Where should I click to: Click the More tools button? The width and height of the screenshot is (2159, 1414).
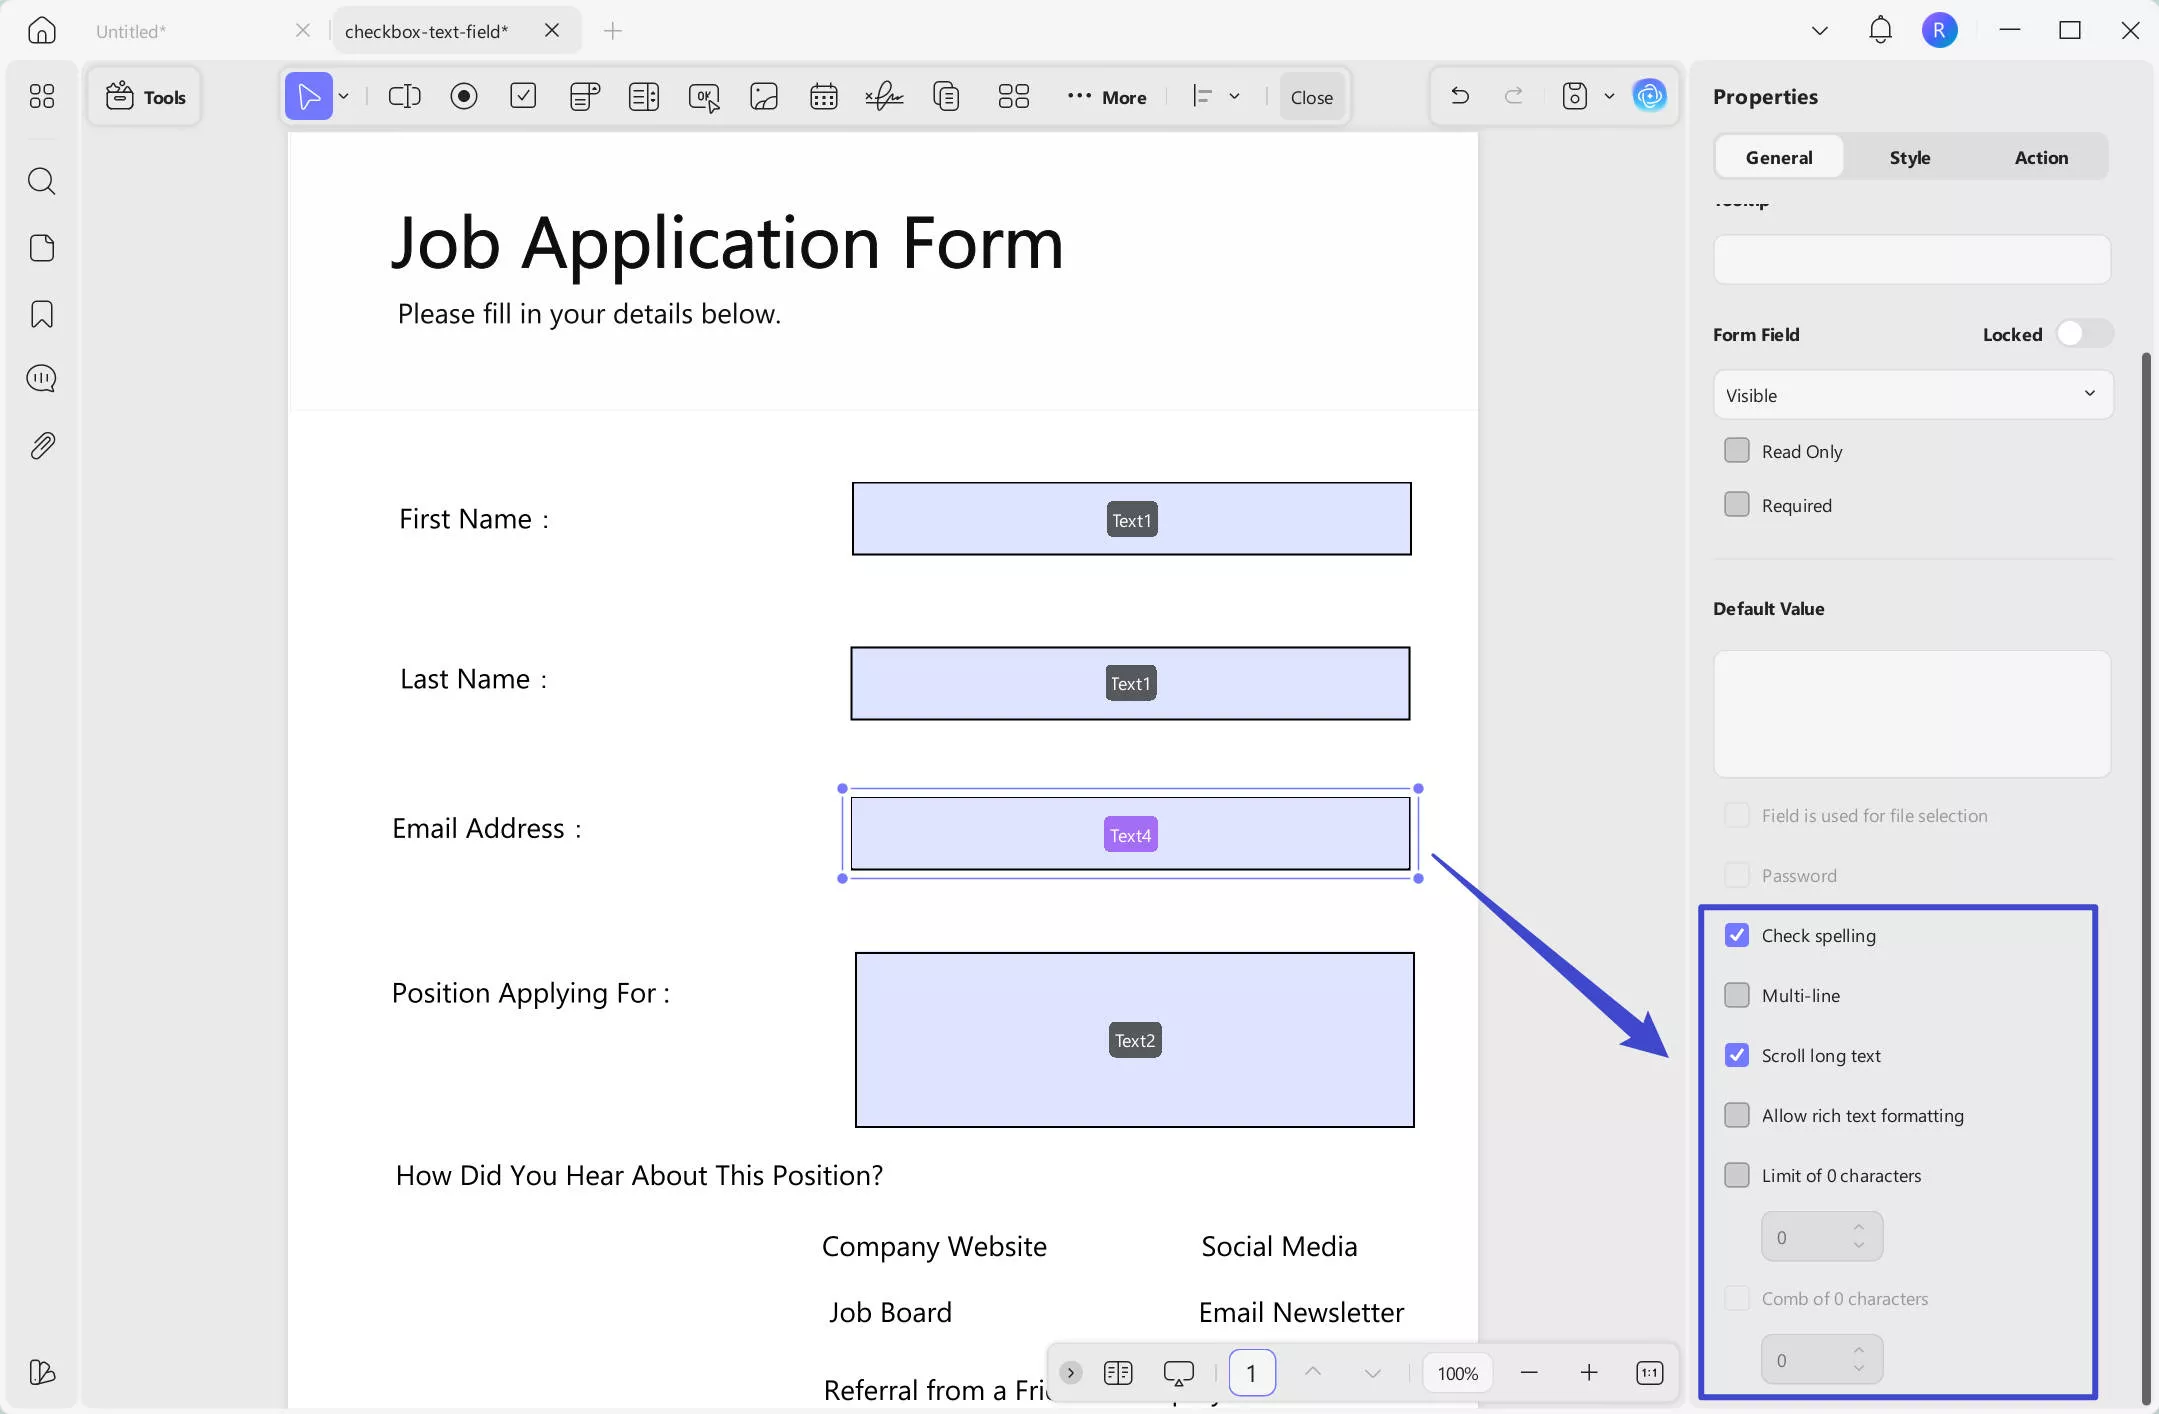(1107, 97)
